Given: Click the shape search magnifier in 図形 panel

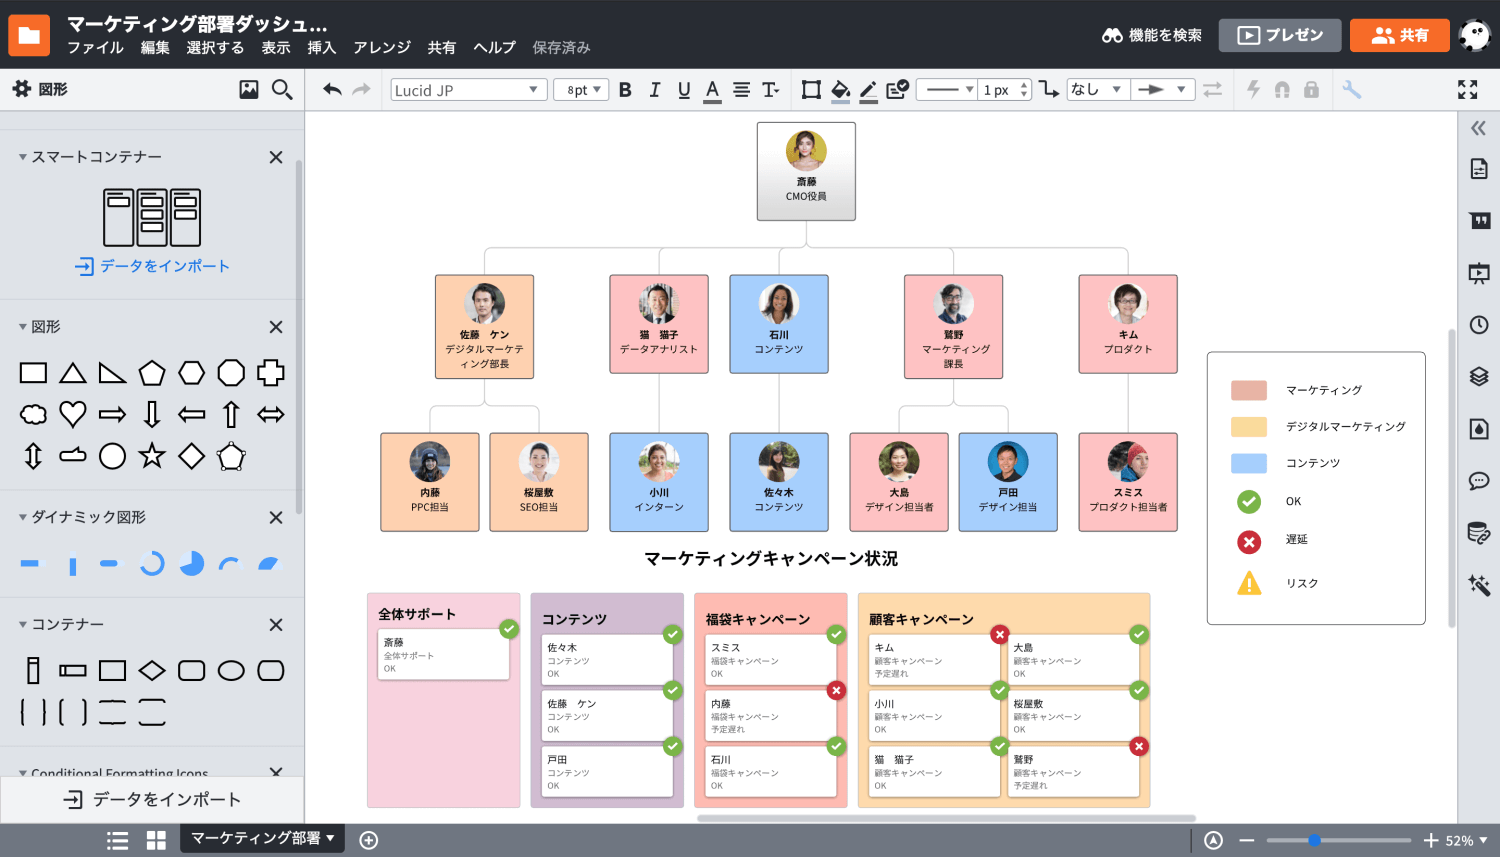Looking at the screenshot, I should pyautogui.click(x=281, y=89).
